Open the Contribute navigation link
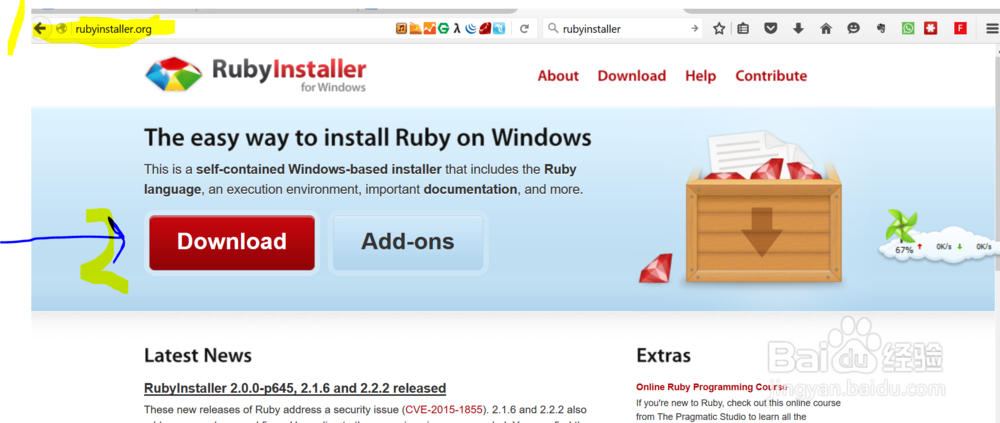The width and height of the screenshot is (1000, 423). (x=771, y=76)
